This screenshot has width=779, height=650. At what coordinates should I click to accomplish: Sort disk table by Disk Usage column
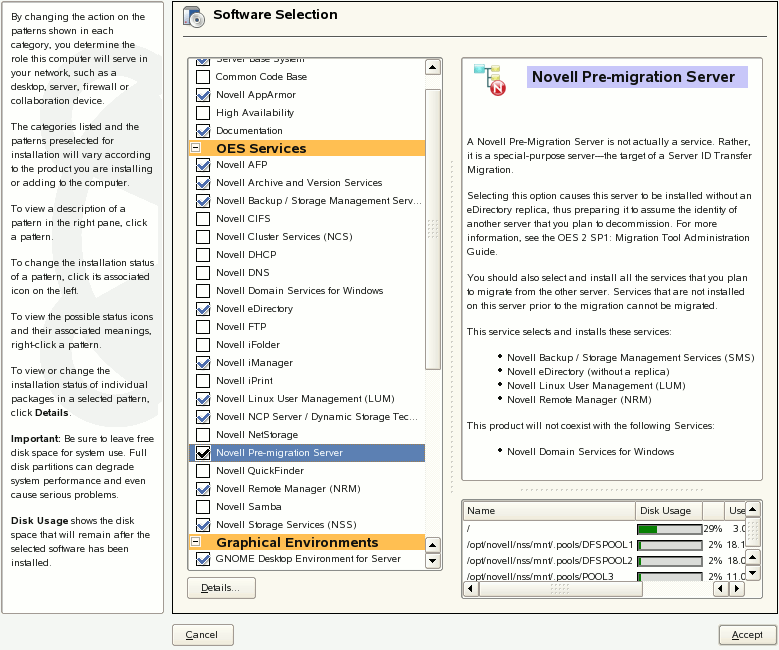point(669,510)
